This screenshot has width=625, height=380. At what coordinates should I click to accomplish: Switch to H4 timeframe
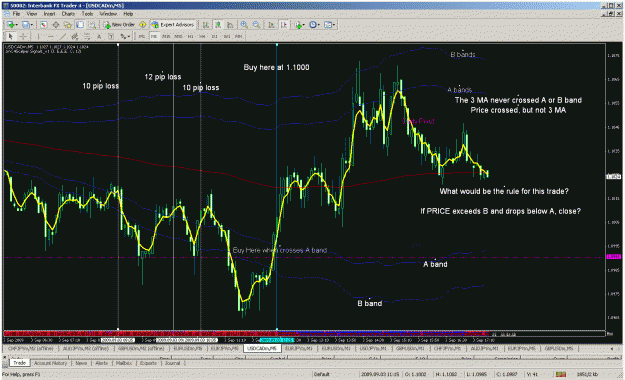(x=202, y=36)
